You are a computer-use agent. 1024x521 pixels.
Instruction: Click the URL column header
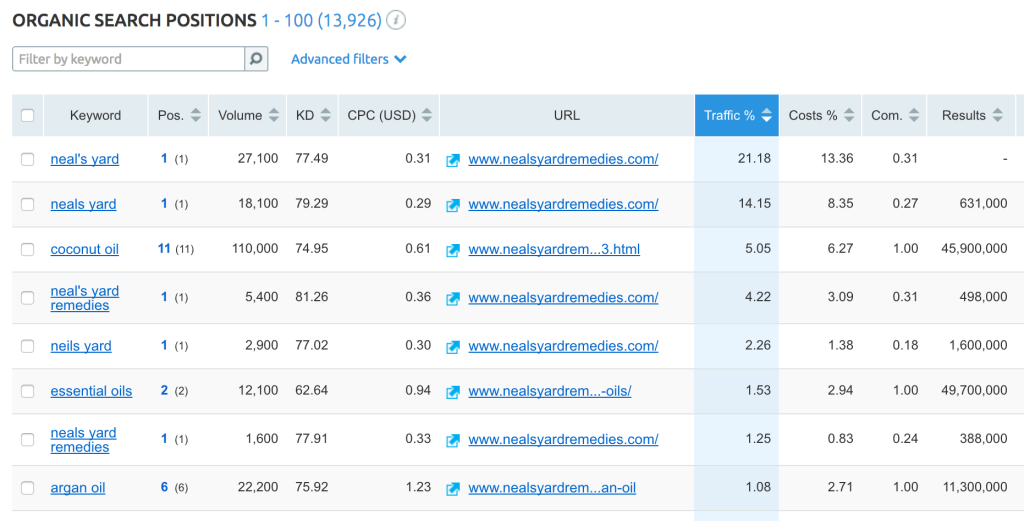click(567, 116)
